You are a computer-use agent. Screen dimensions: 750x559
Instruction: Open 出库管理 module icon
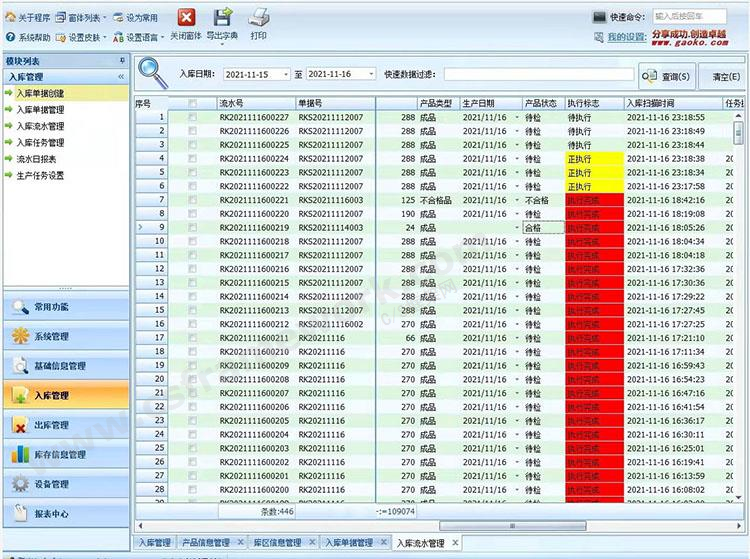pos(20,425)
